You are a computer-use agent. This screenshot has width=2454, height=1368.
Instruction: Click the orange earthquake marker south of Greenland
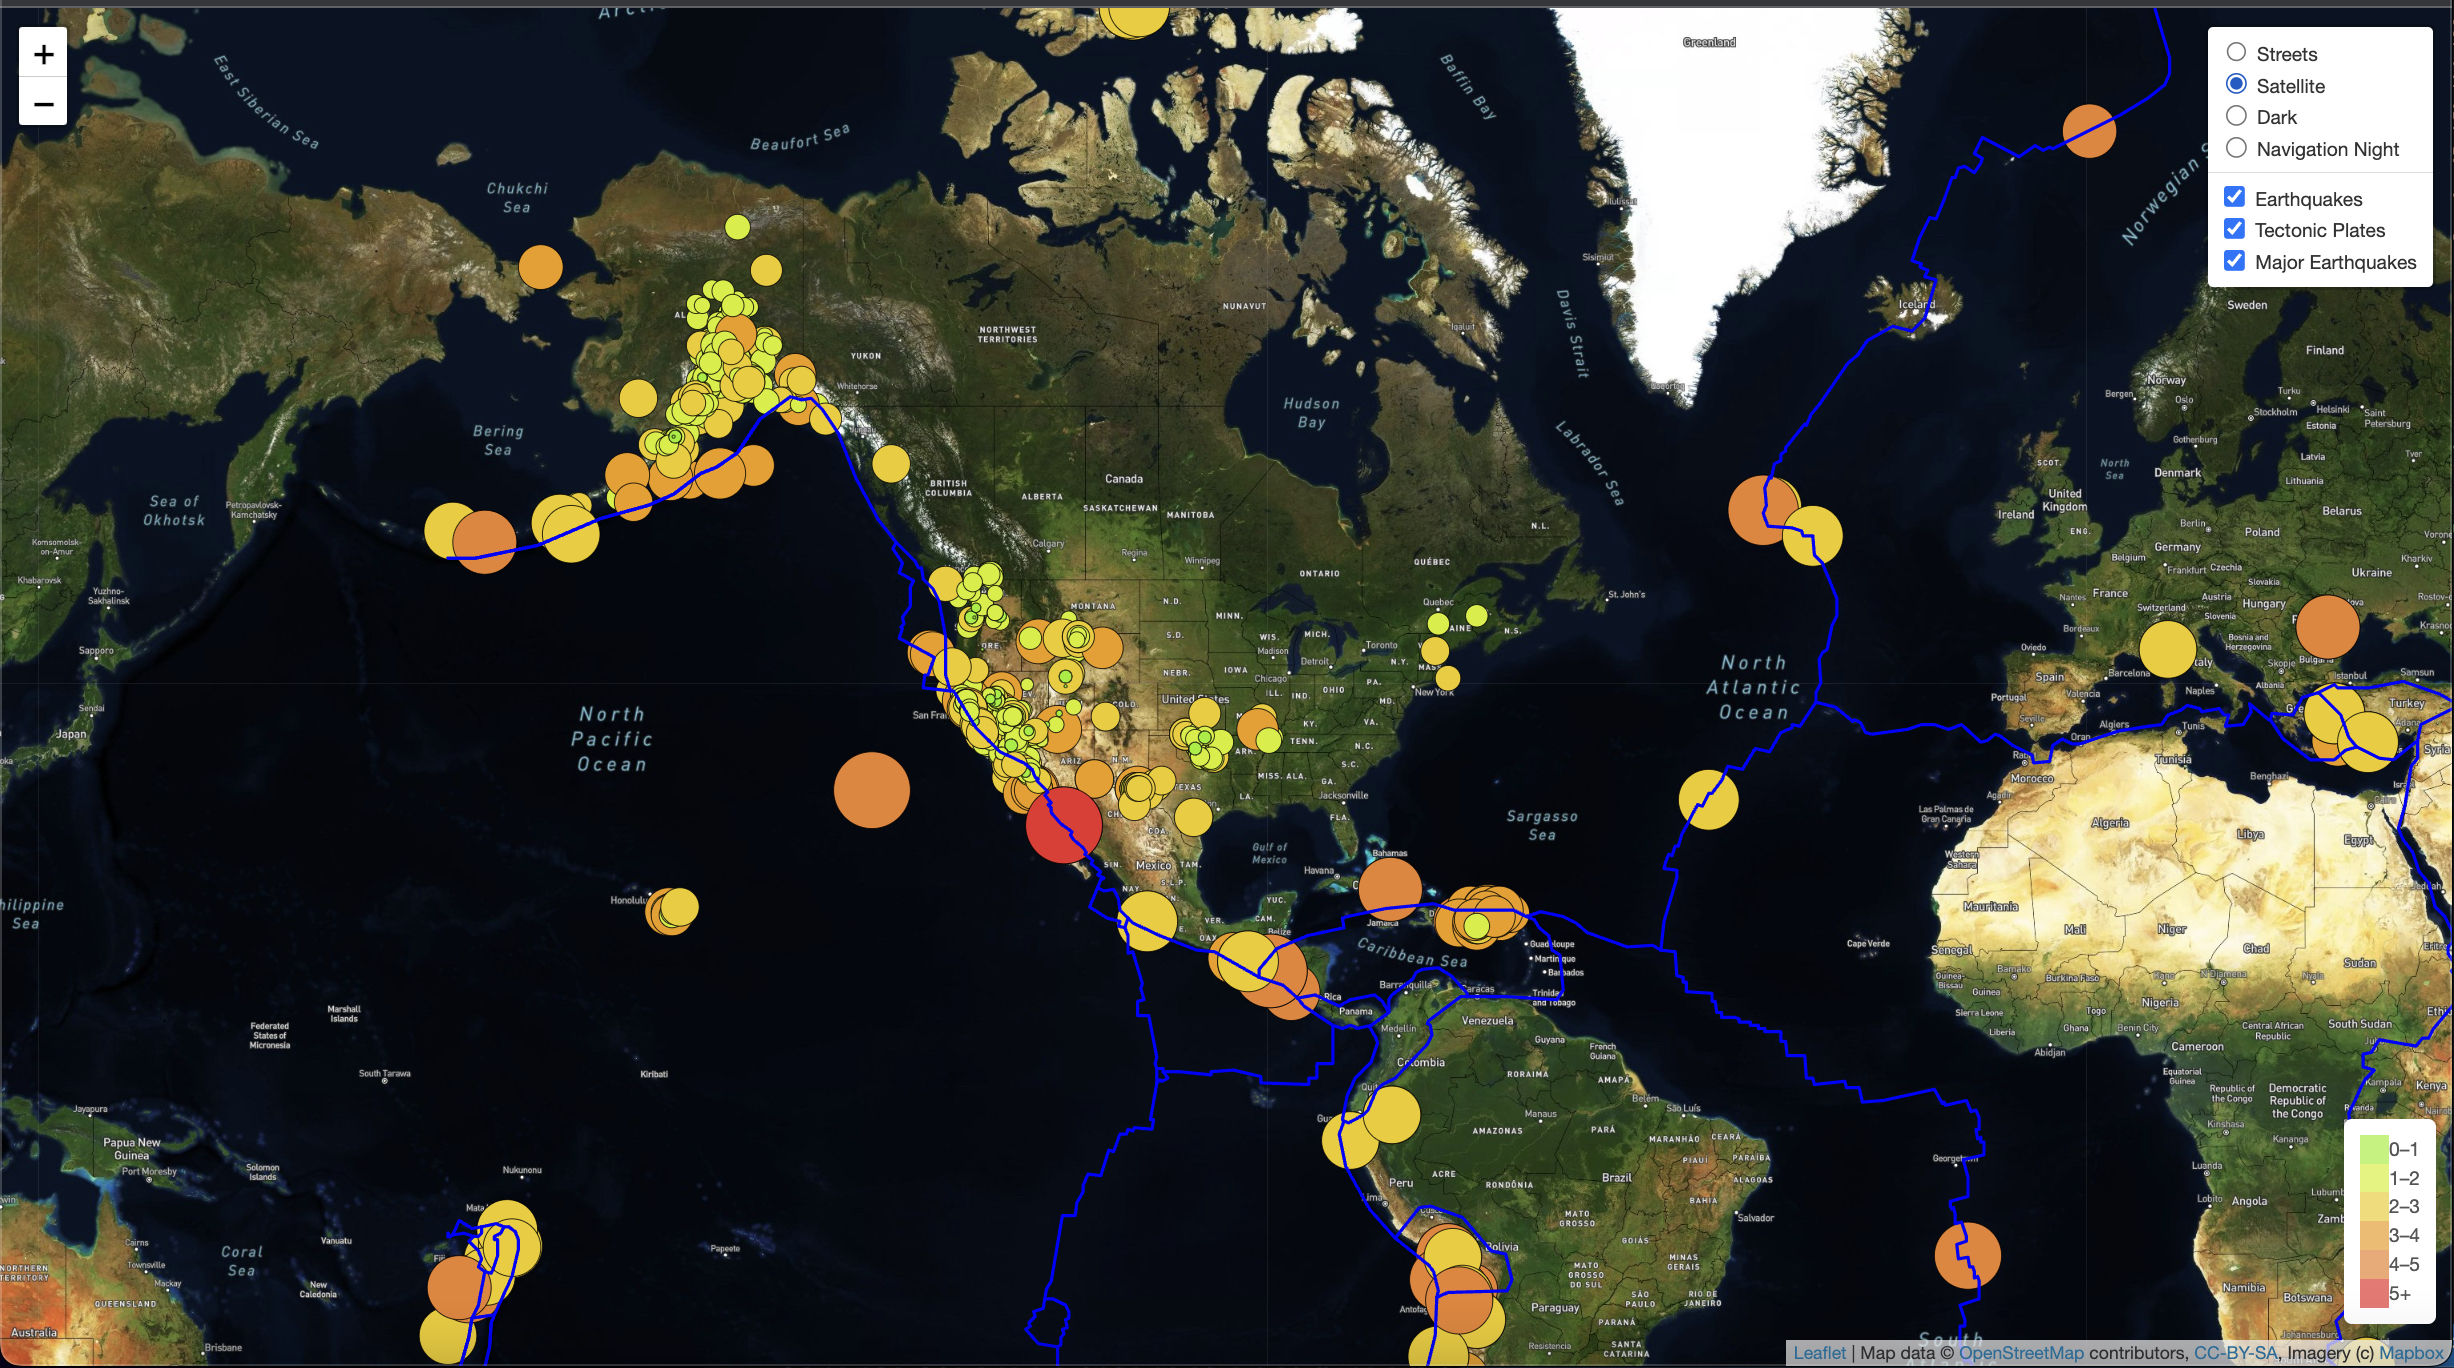click(1766, 510)
